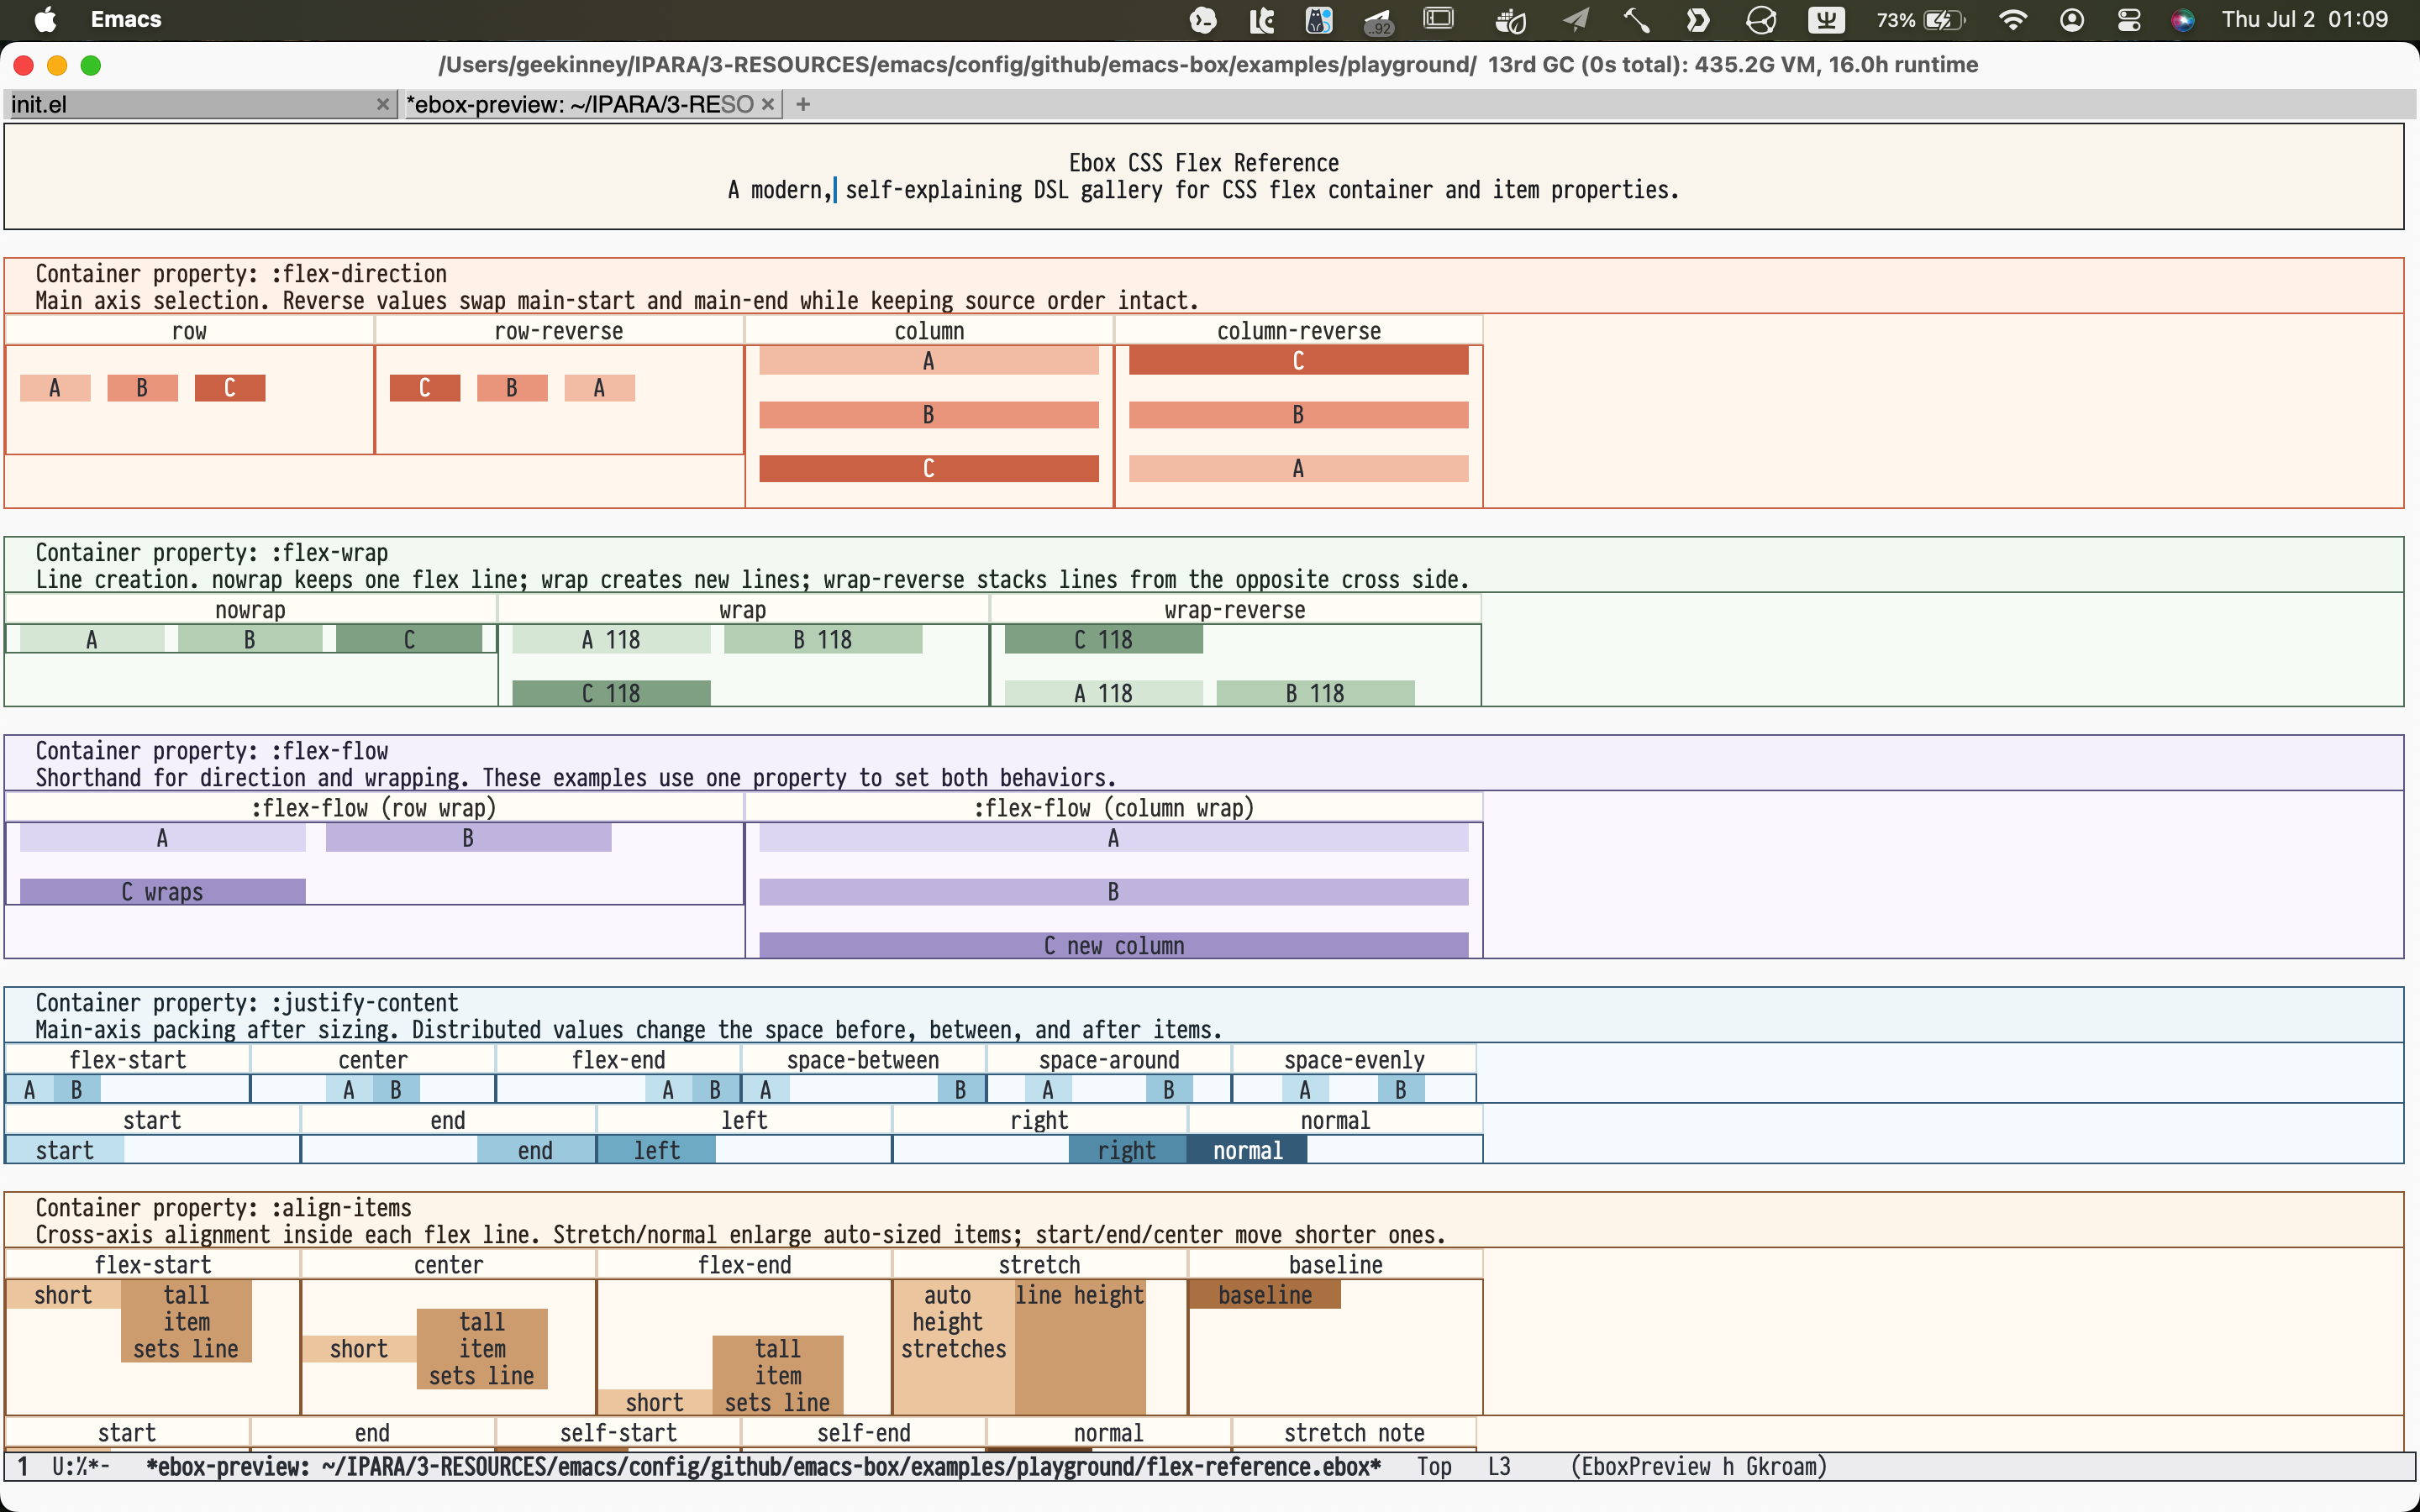Close the init.el tab

point(382,104)
